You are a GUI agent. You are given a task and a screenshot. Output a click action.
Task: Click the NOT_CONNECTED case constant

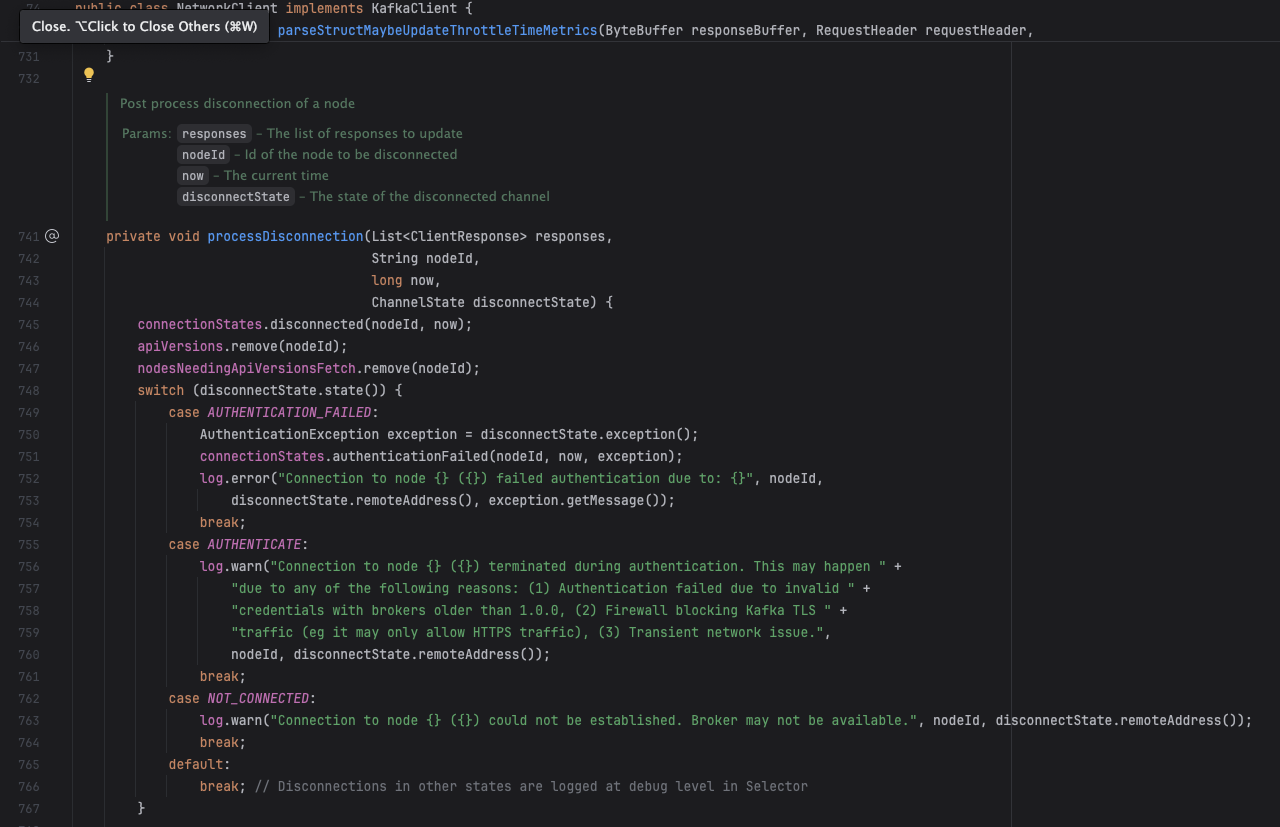pos(258,698)
